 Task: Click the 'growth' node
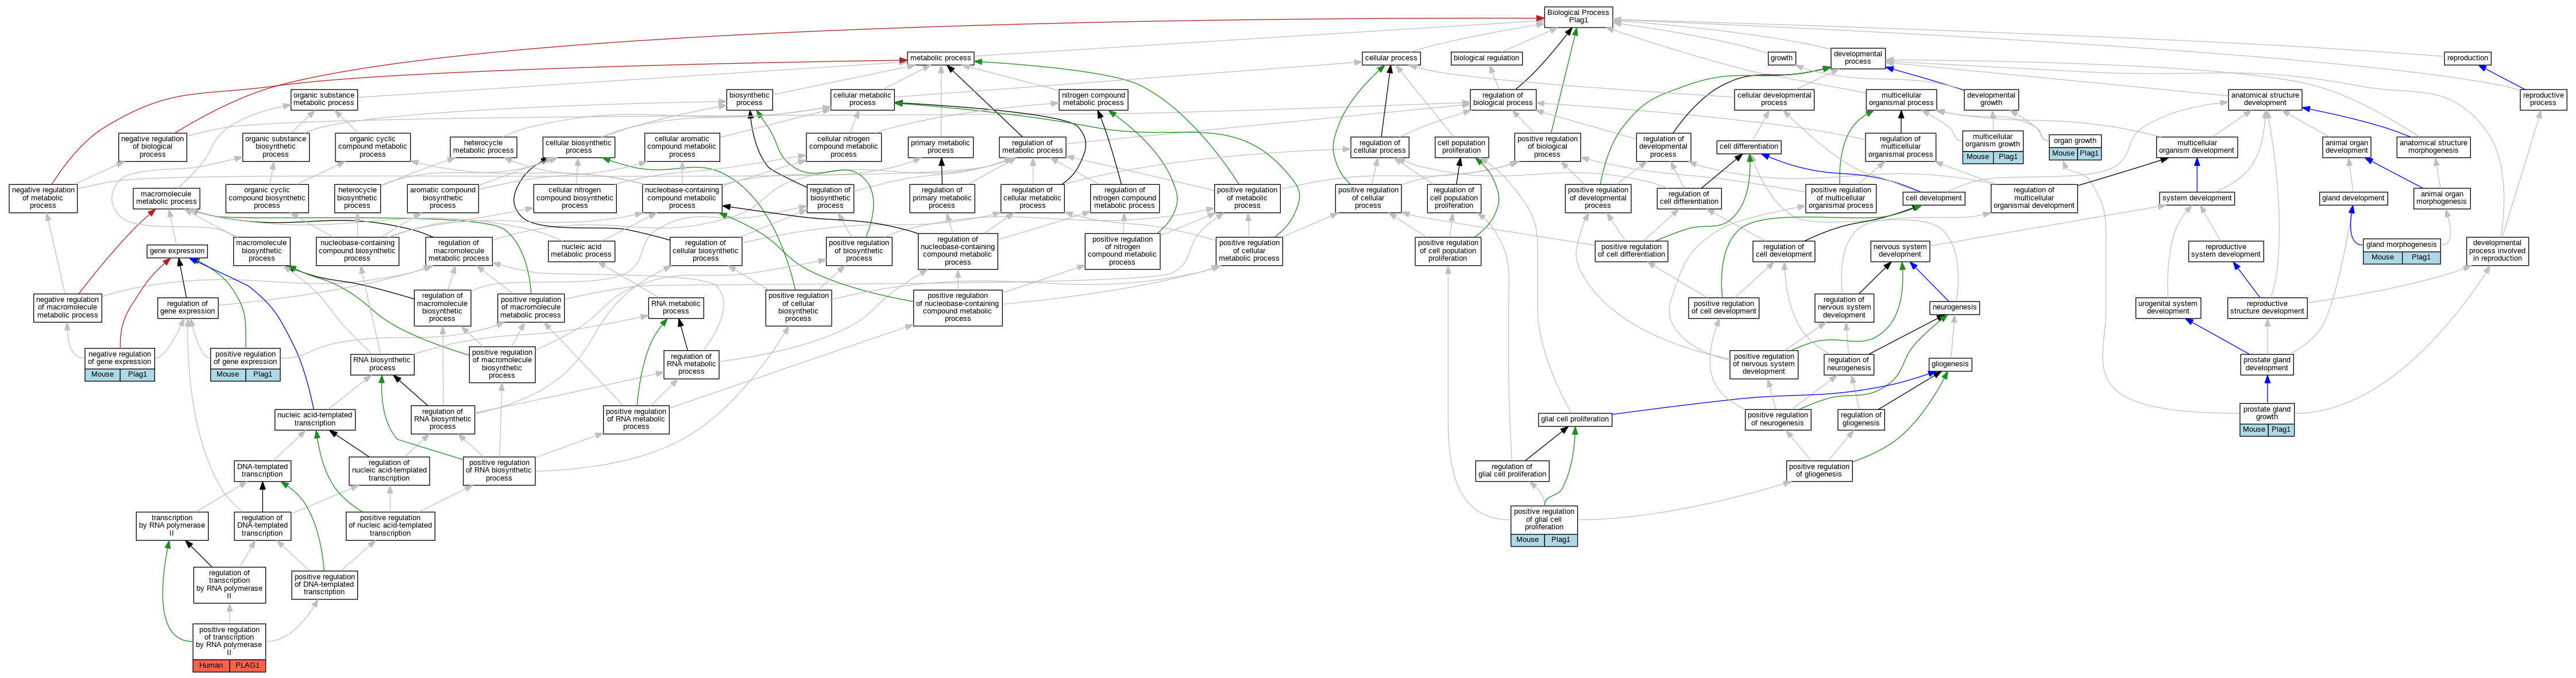1782,58
